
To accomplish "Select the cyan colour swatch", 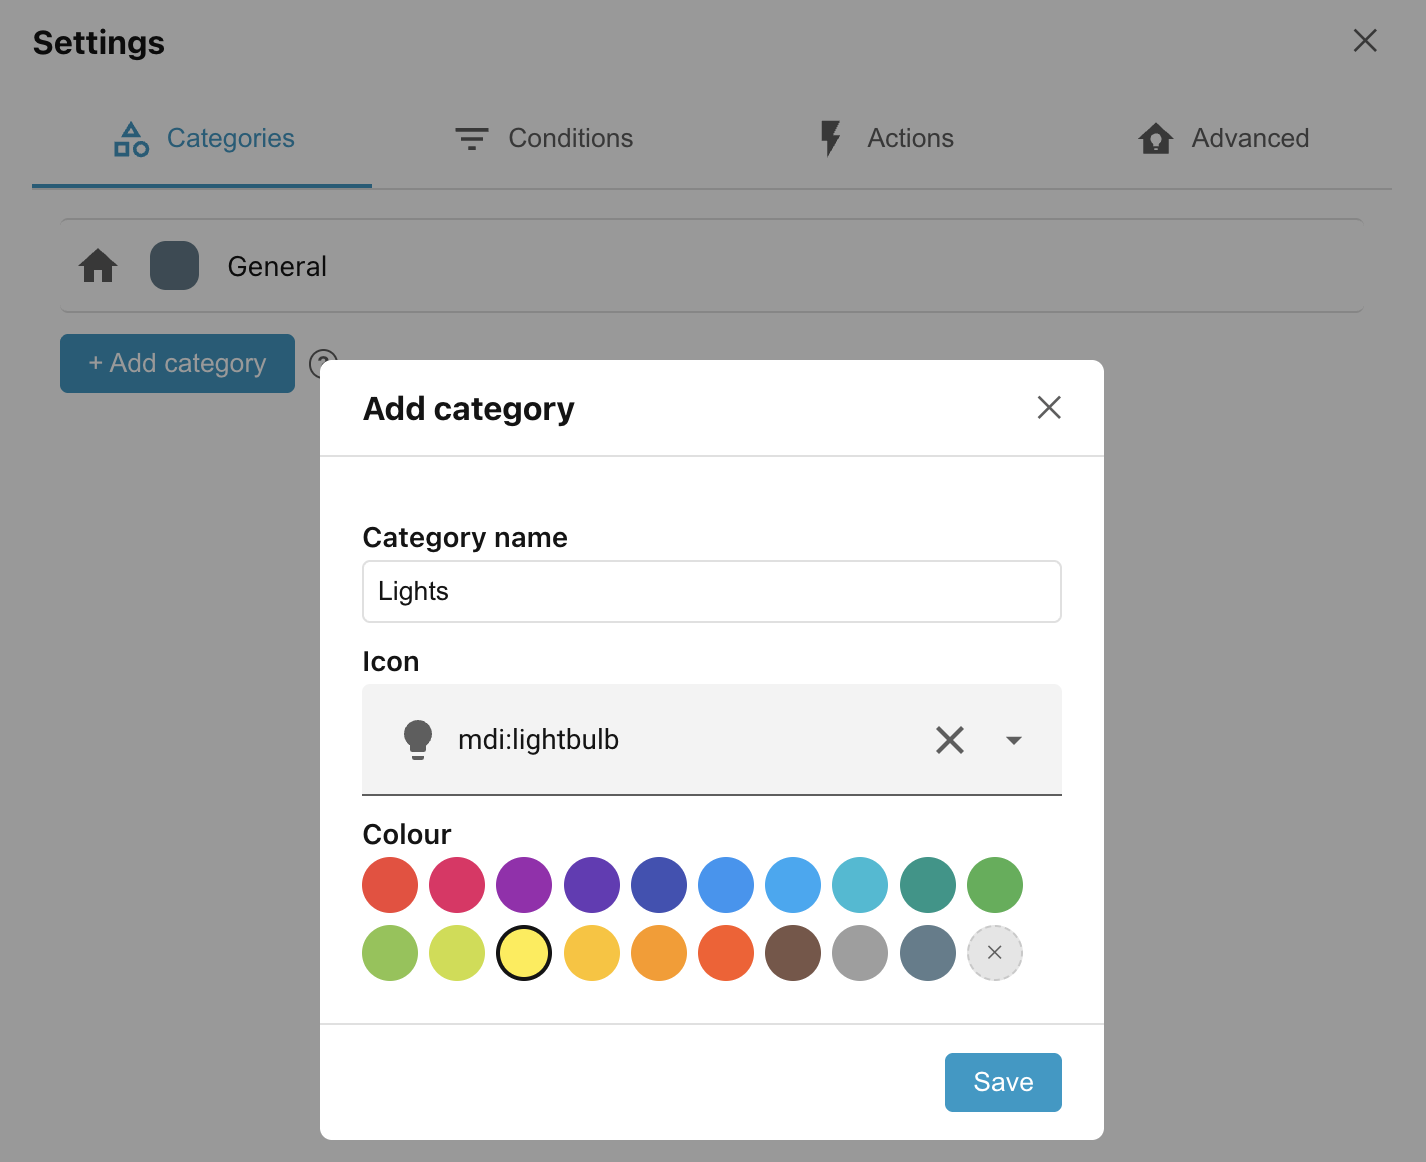I will pos(860,885).
